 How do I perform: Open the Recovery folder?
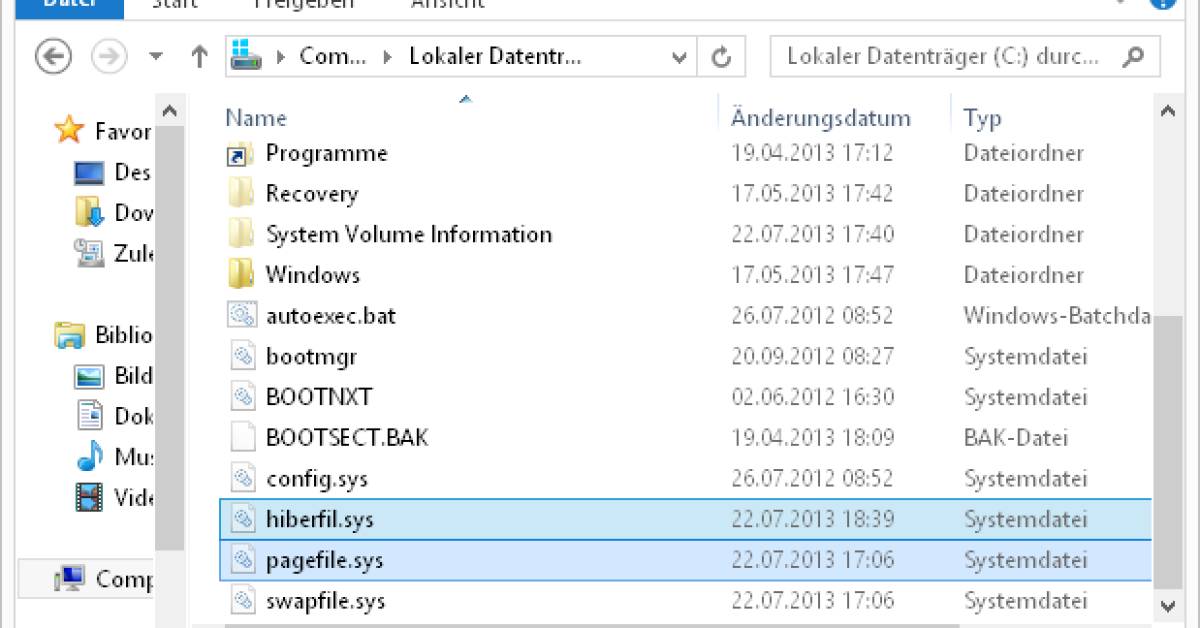pos(312,193)
